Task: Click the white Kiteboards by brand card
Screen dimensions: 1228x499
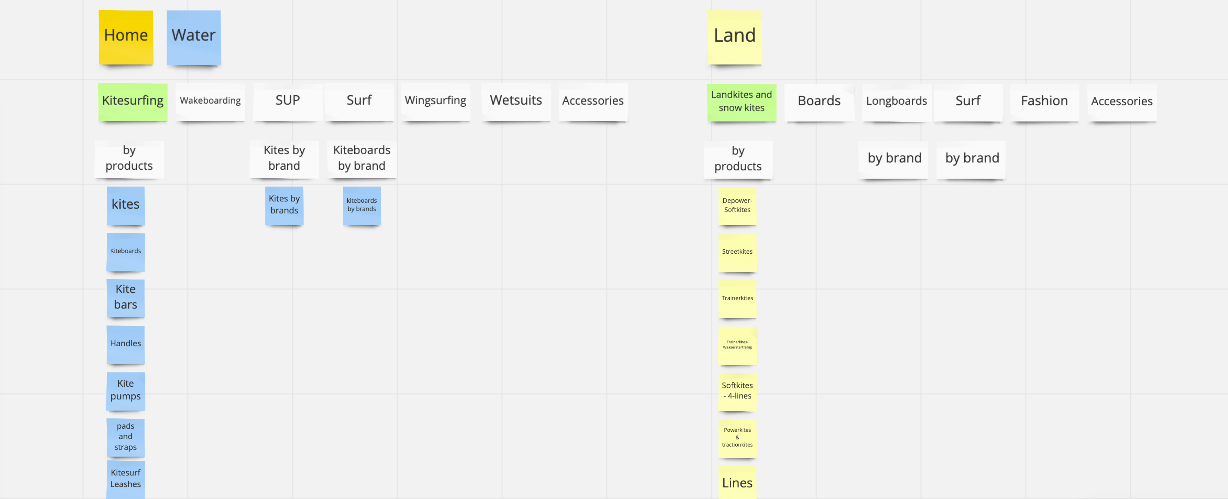Action: point(362,158)
